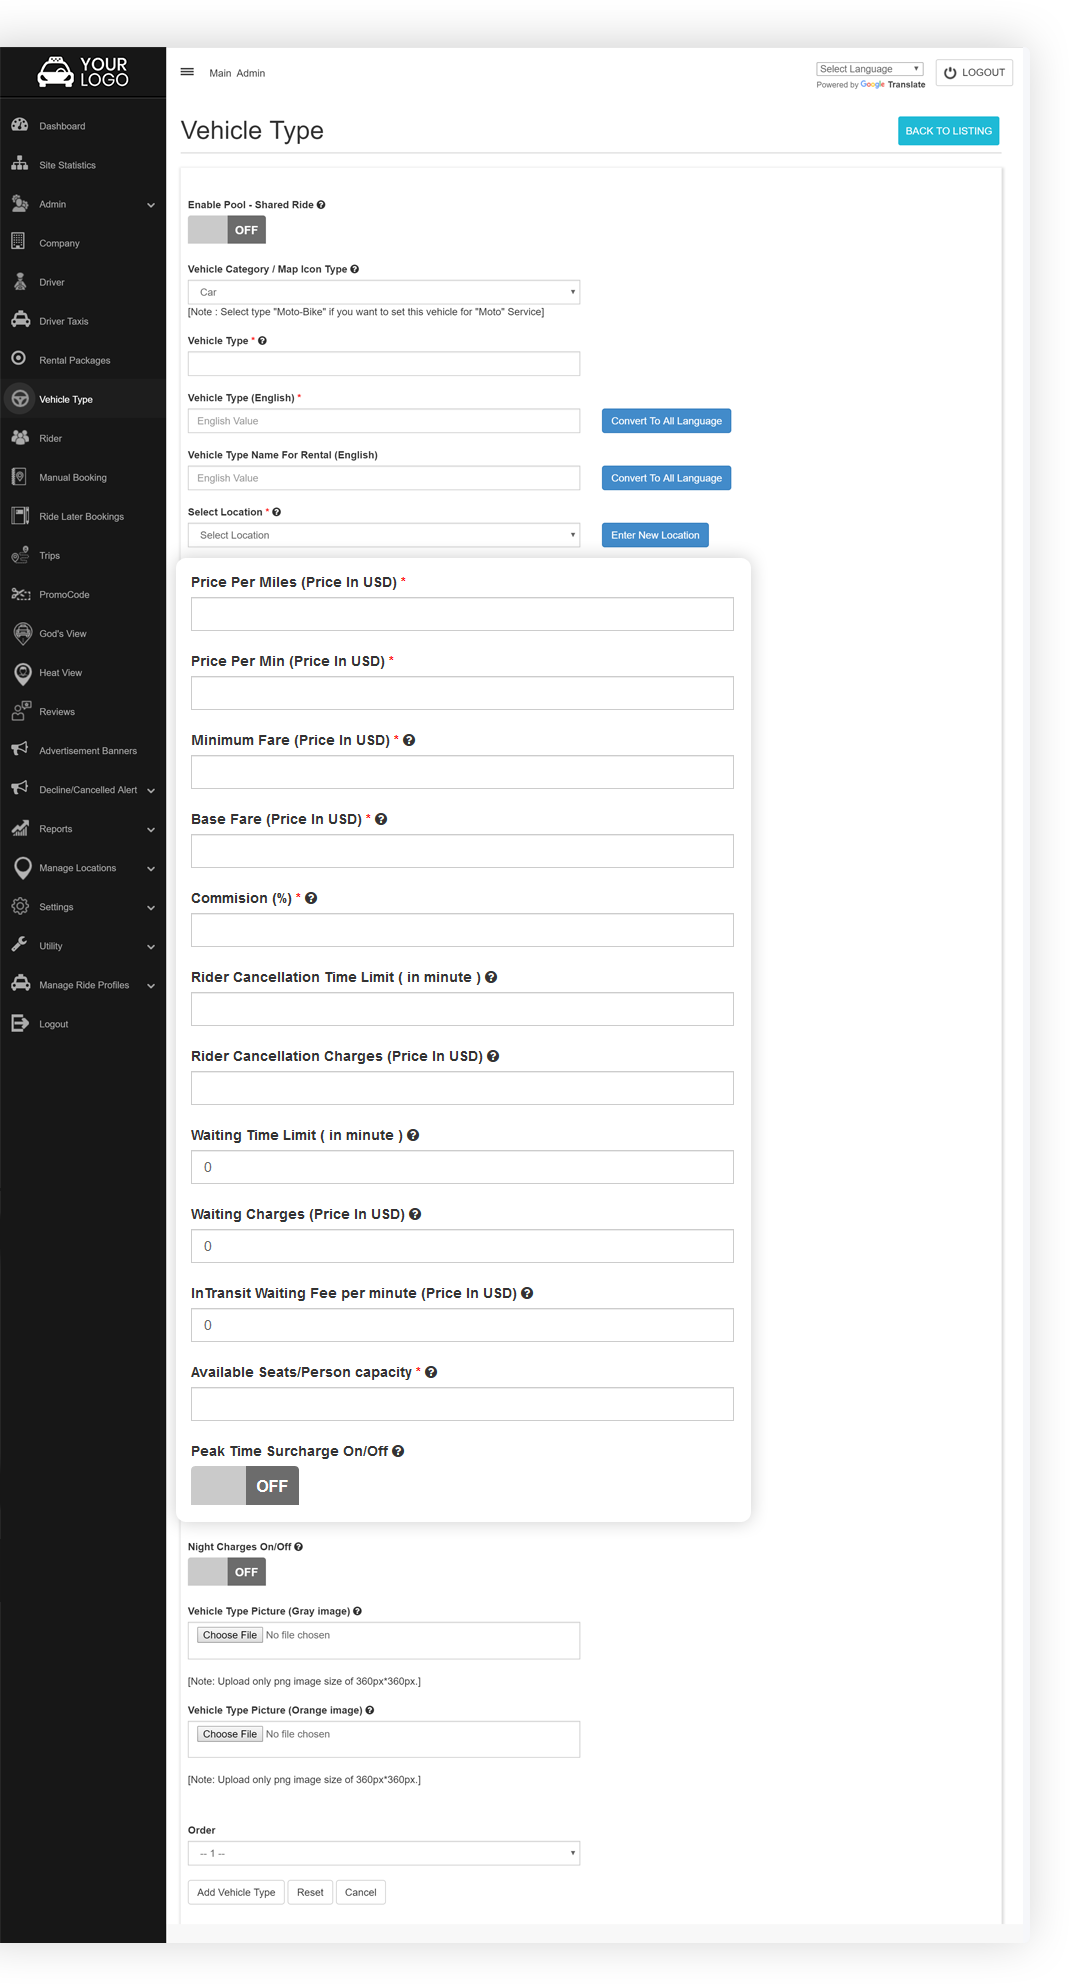Open the Rental Packages menu item
1070x1984 pixels.
point(75,360)
